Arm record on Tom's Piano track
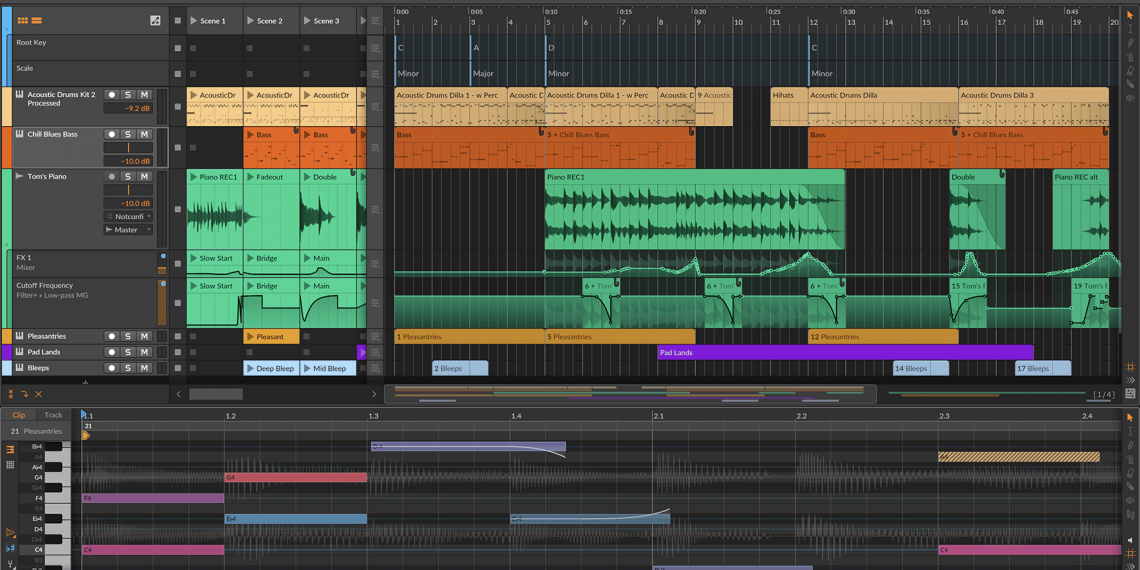Viewport: 1140px width, 570px height. tap(111, 177)
